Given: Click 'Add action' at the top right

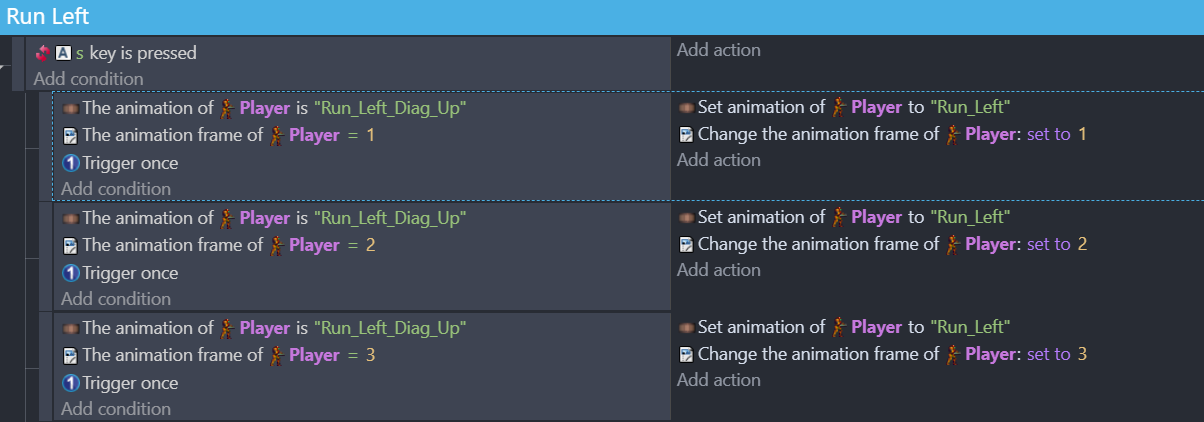Looking at the screenshot, I should click(x=719, y=49).
